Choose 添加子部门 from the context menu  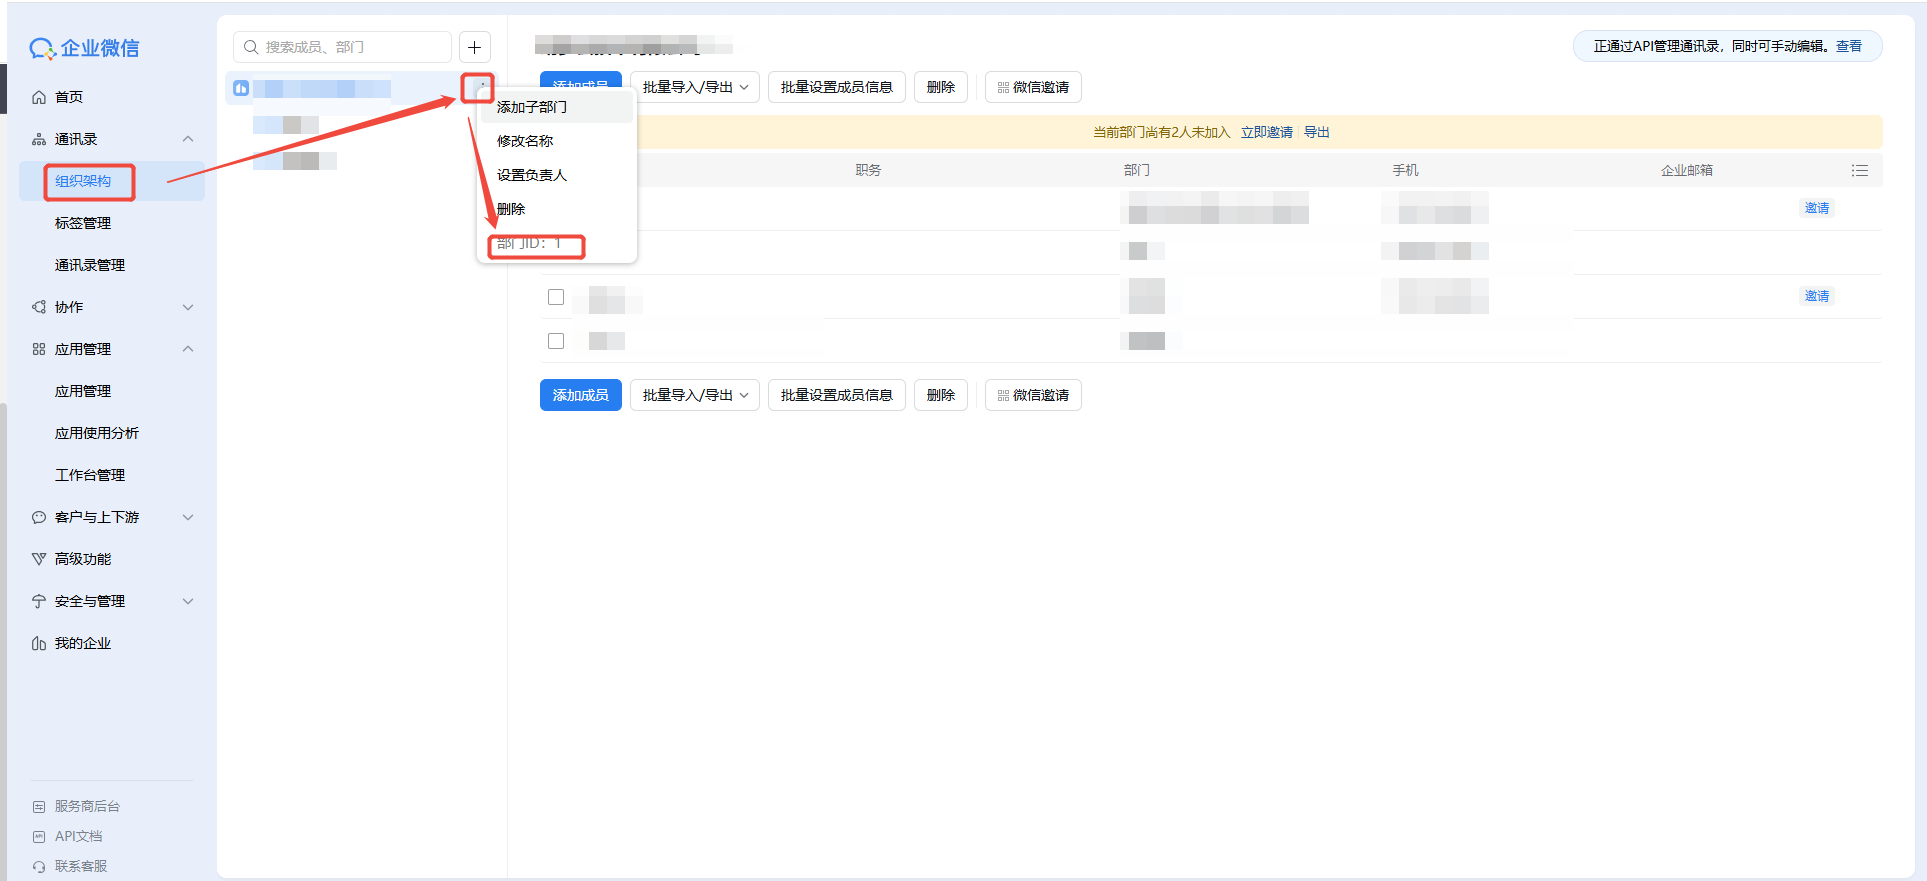coord(532,107)
